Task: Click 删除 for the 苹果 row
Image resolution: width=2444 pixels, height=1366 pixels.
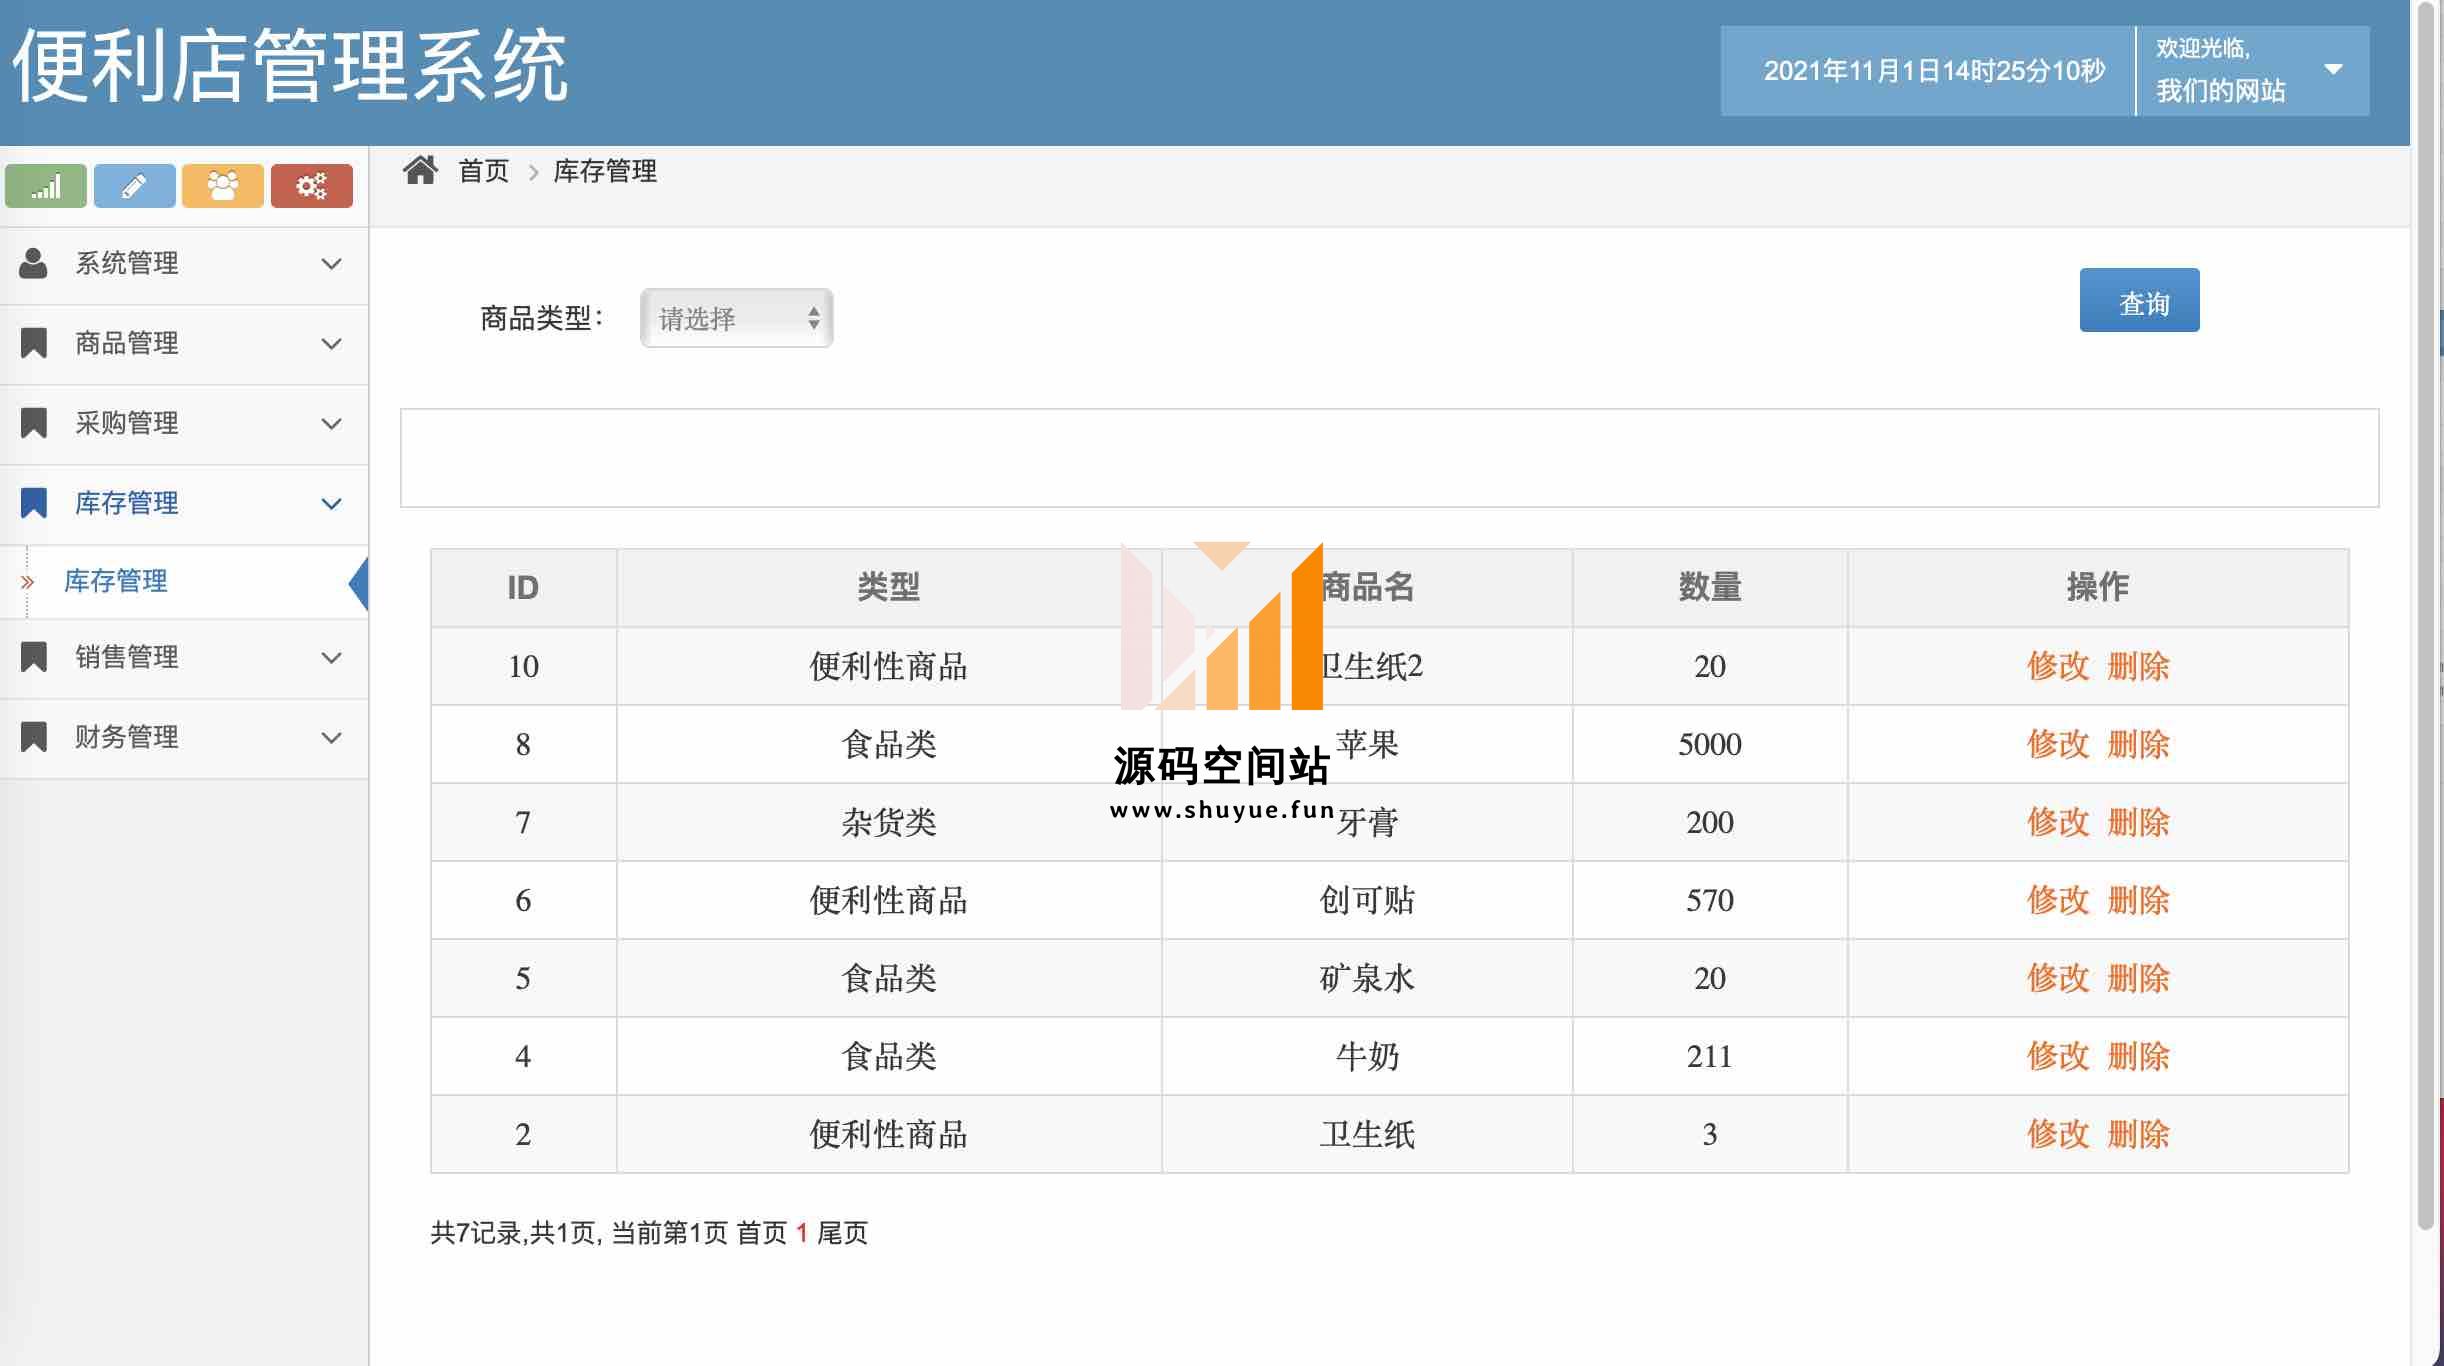Action: pos(2138,744)
